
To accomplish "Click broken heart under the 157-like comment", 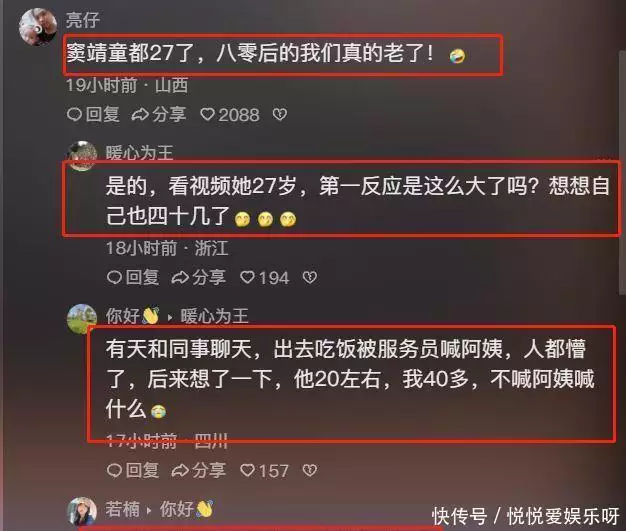I will point(310,471).
